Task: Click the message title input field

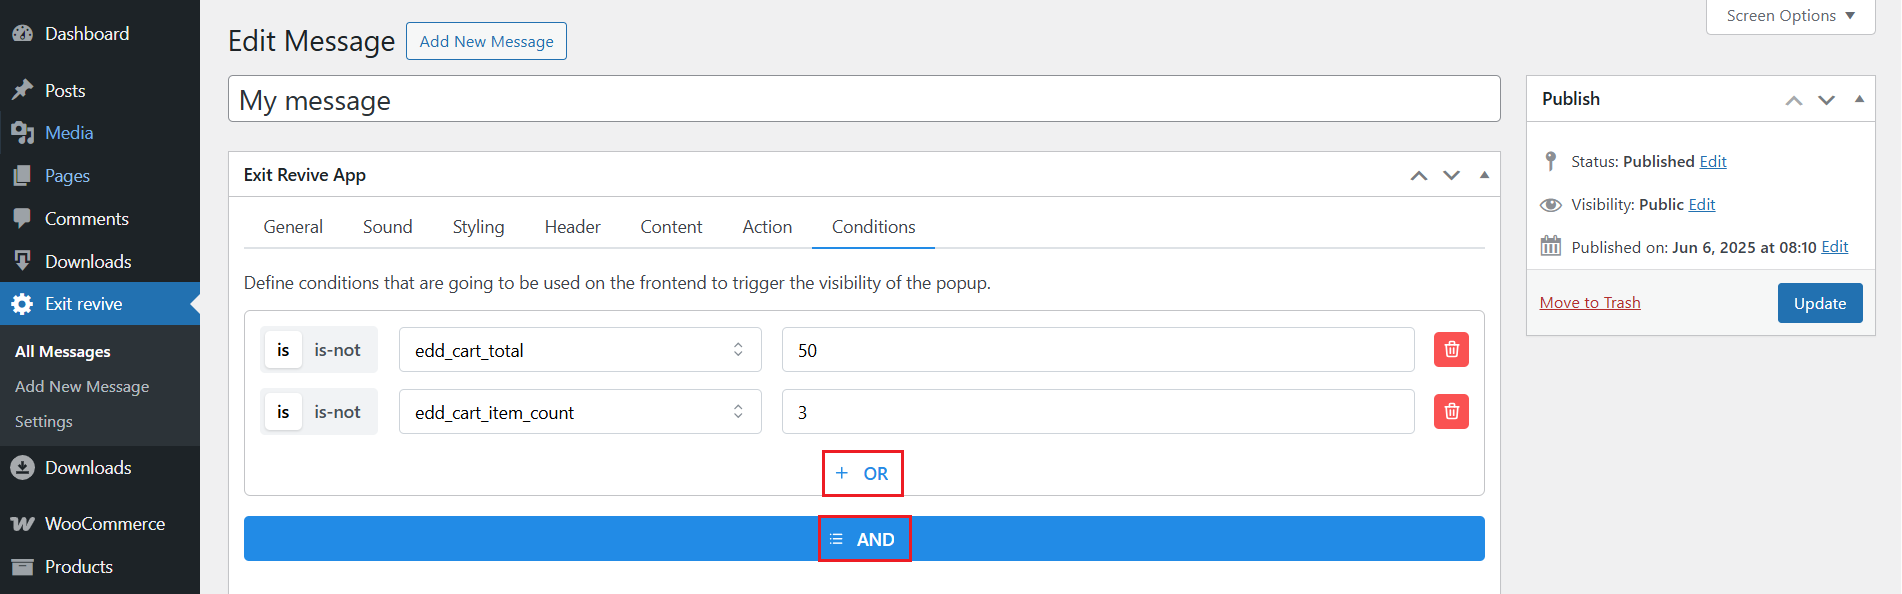Action: (x=864, y=100)
